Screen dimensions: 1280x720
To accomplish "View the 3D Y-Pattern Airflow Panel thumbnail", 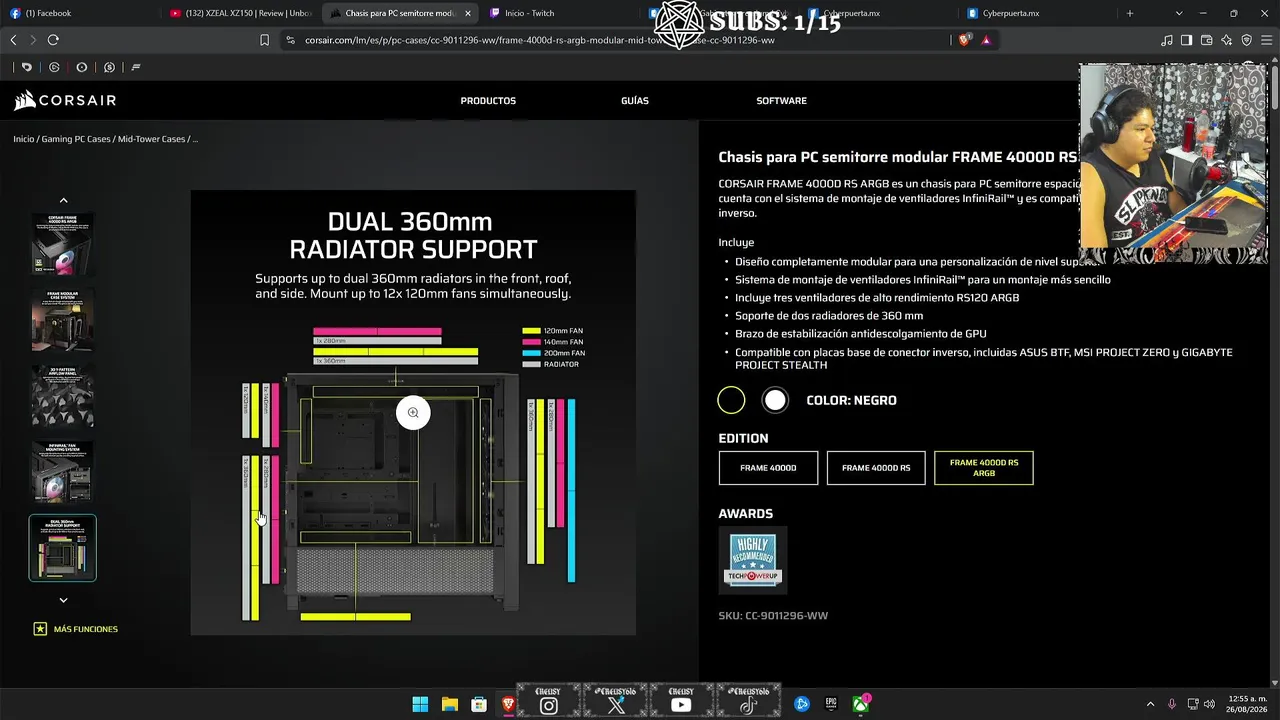I will [x=63, y=396].
